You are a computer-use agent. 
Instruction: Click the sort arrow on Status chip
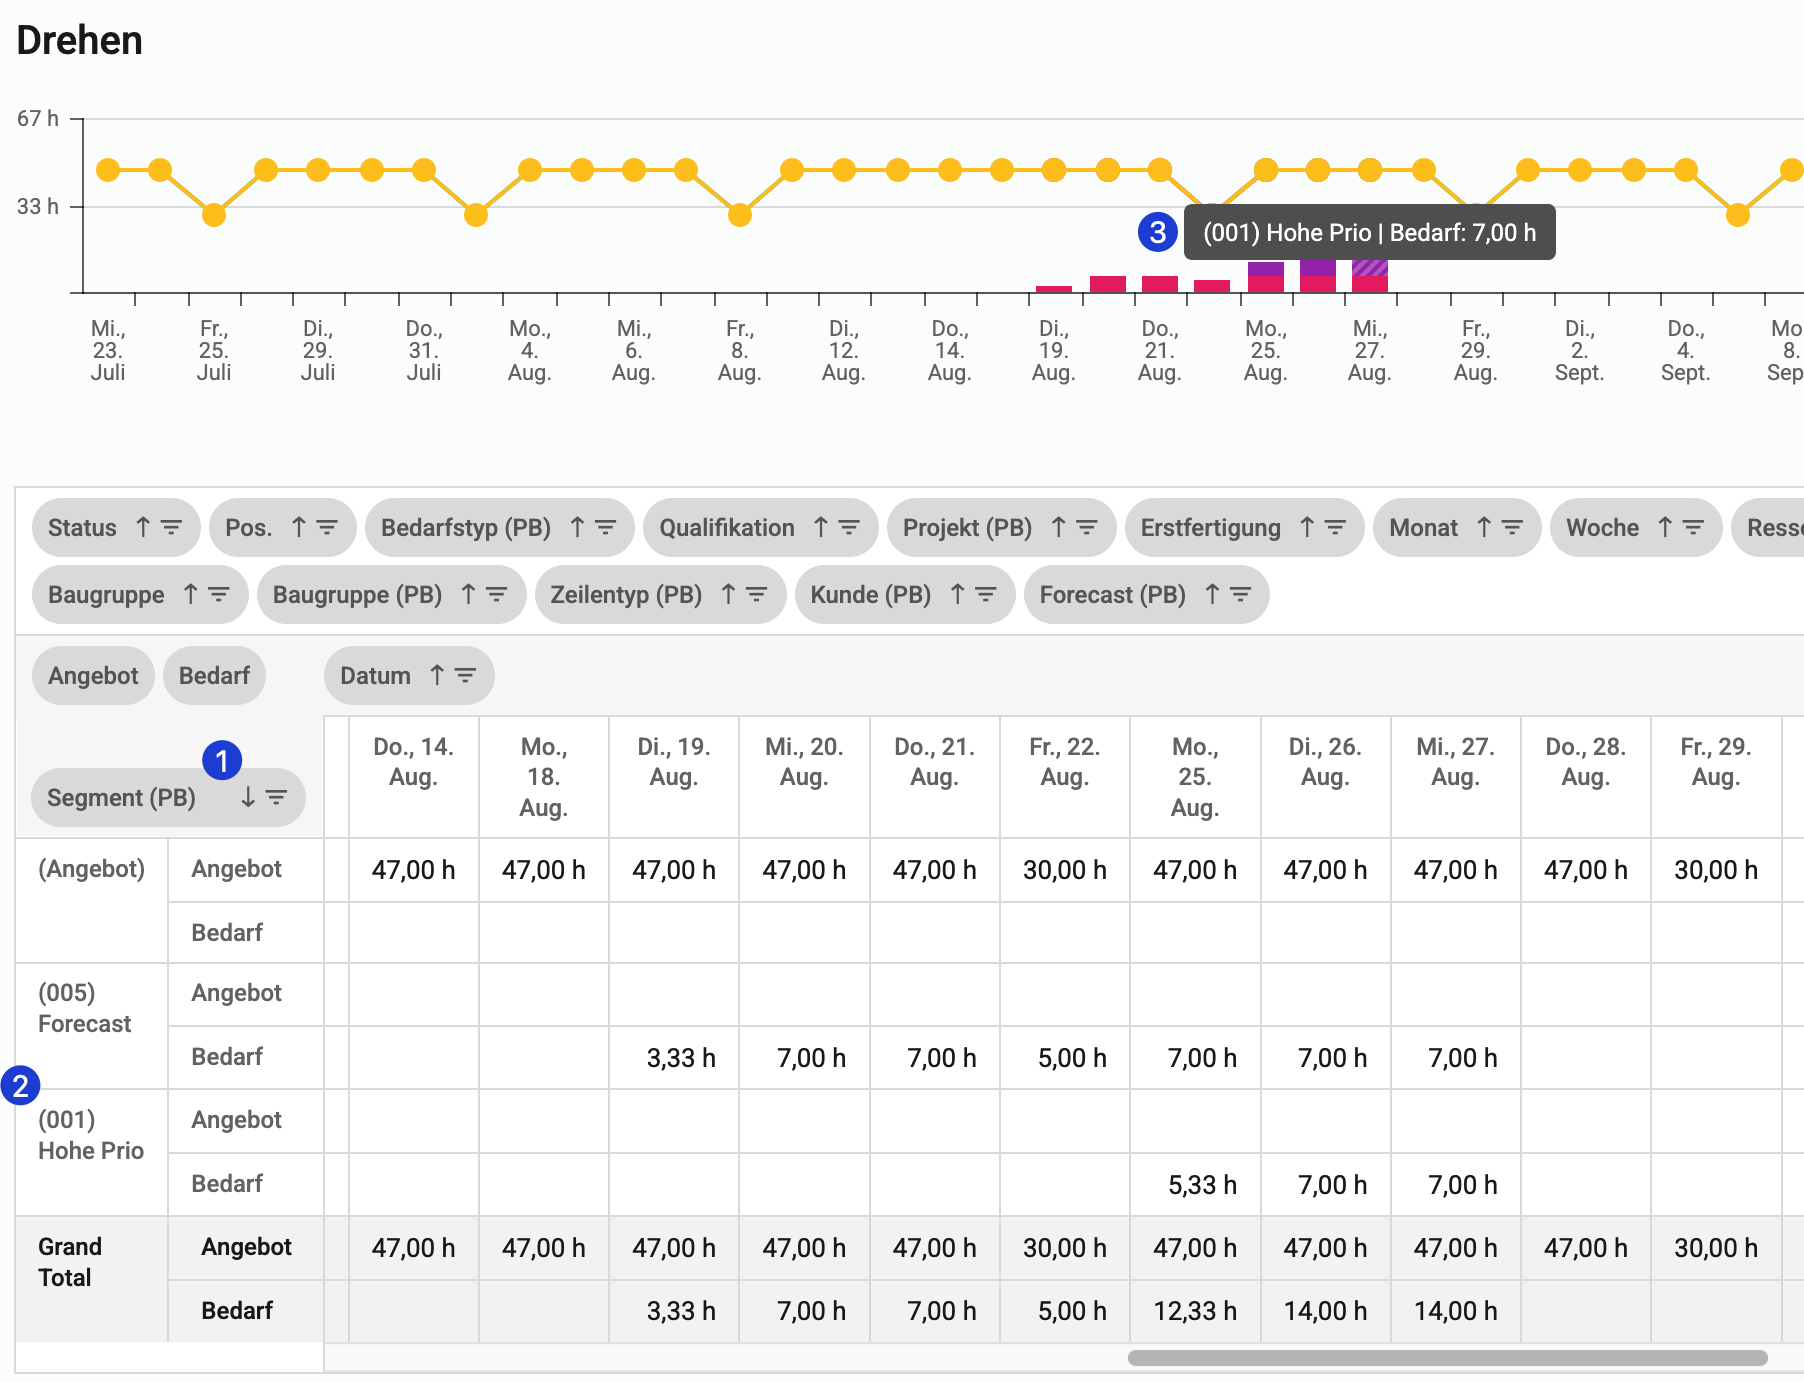(143, 527)
